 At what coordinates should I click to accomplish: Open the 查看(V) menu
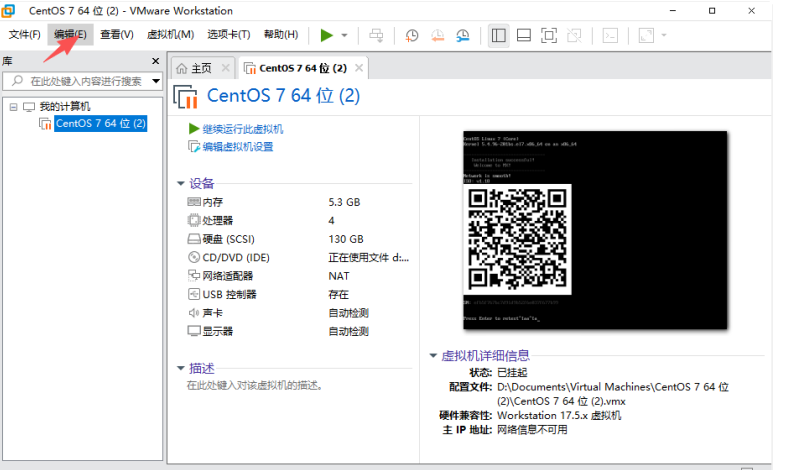[117, 35]
